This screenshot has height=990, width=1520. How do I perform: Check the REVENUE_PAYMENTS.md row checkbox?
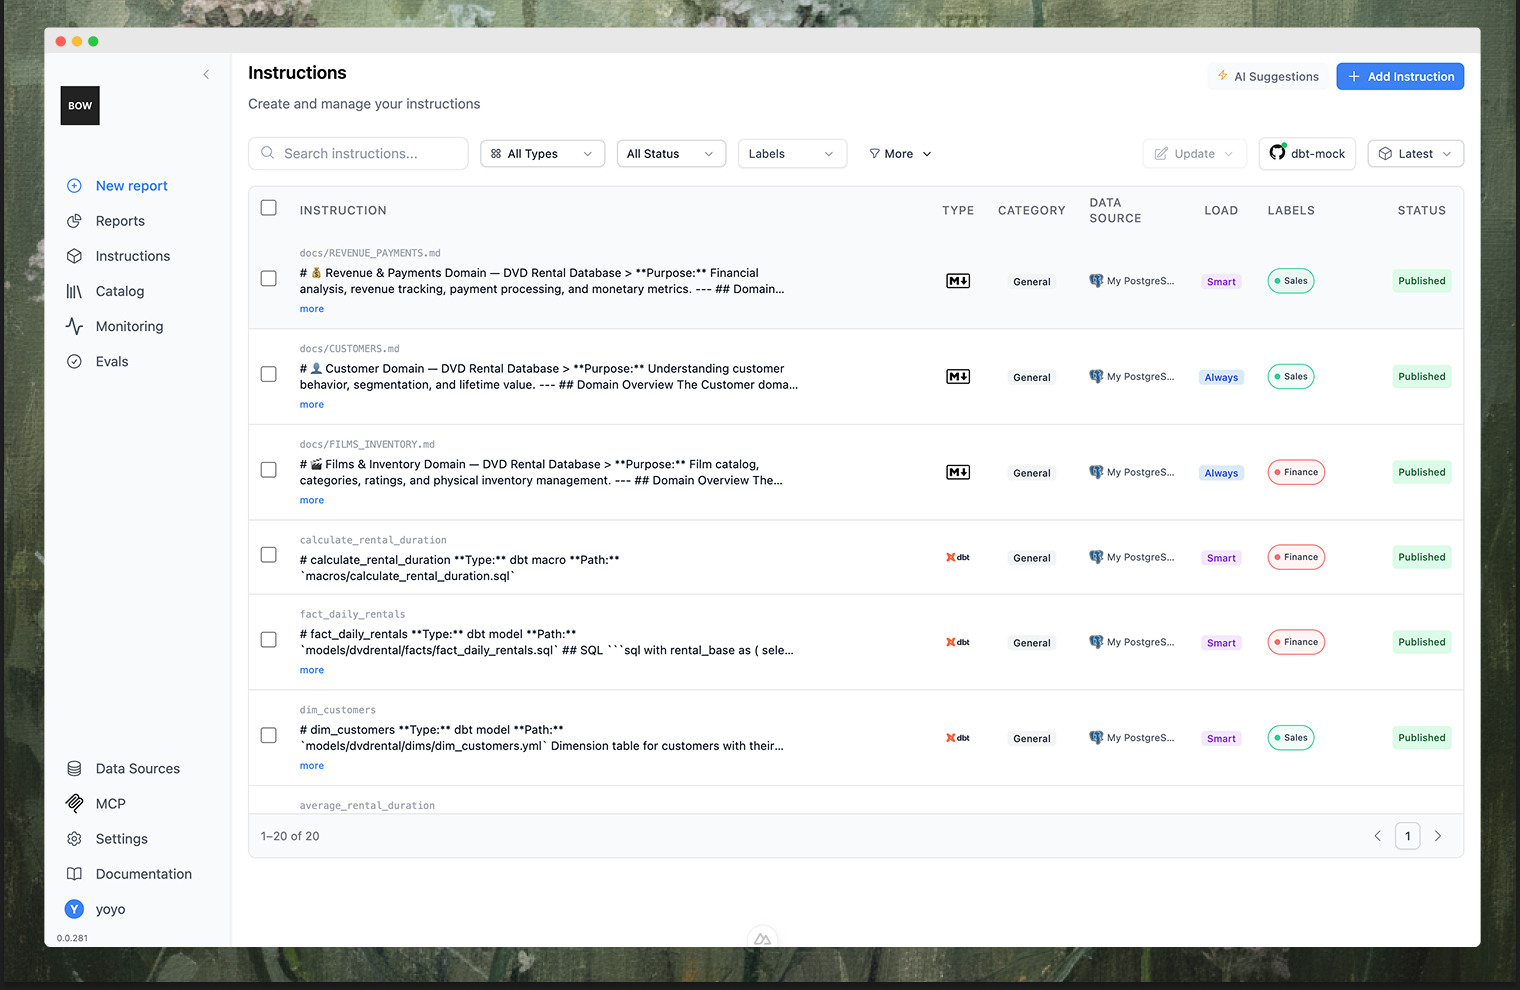tap(268, 279)
